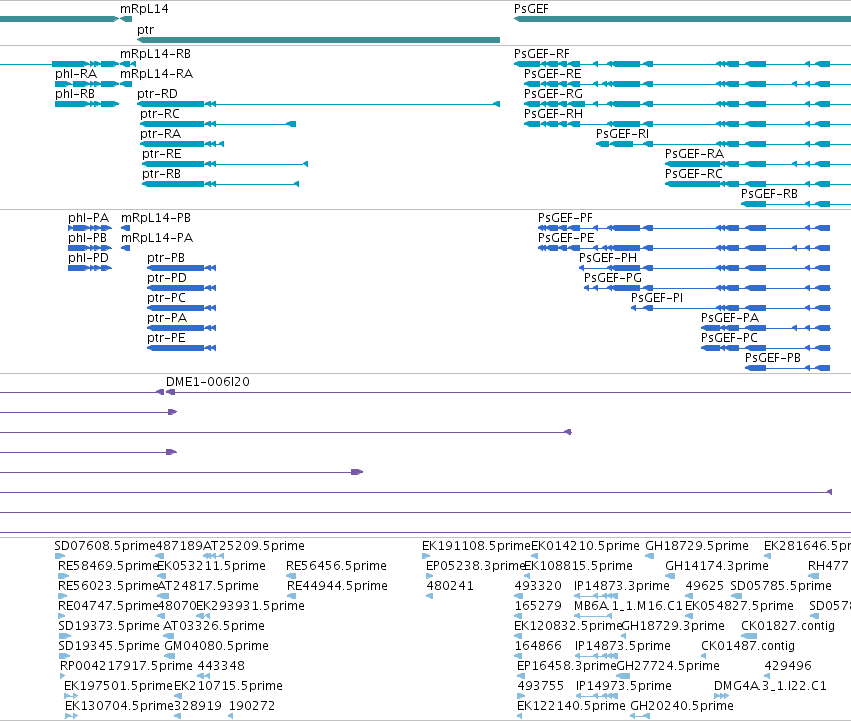Select protein ptr-PB
The height and width of the screenshot is (721, 851).
click(182, 268)
